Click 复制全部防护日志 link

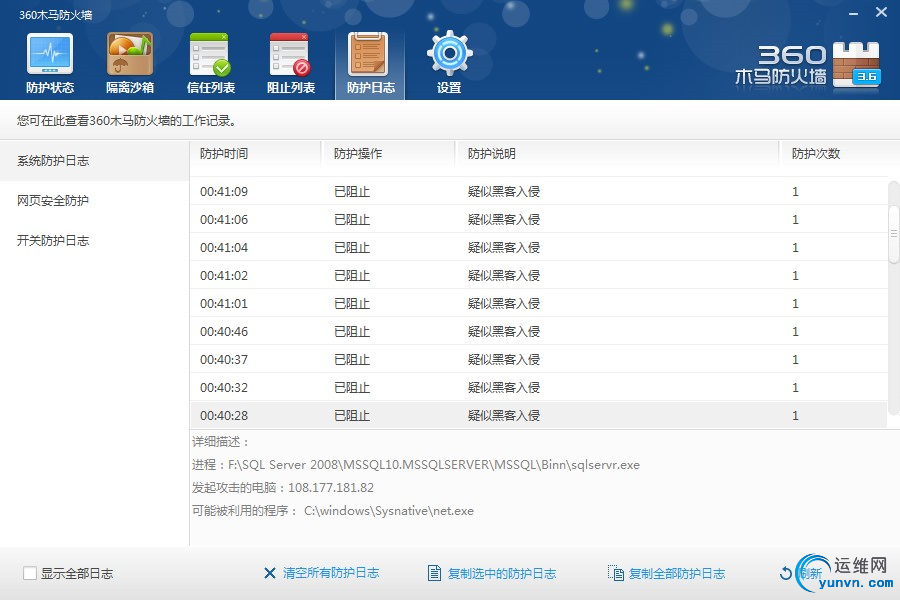click(x=677, y=573)
